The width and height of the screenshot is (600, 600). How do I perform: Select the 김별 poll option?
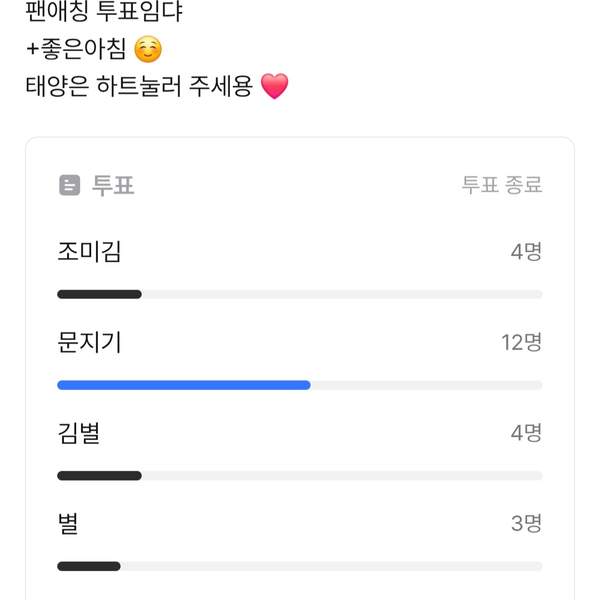(79, 434)
